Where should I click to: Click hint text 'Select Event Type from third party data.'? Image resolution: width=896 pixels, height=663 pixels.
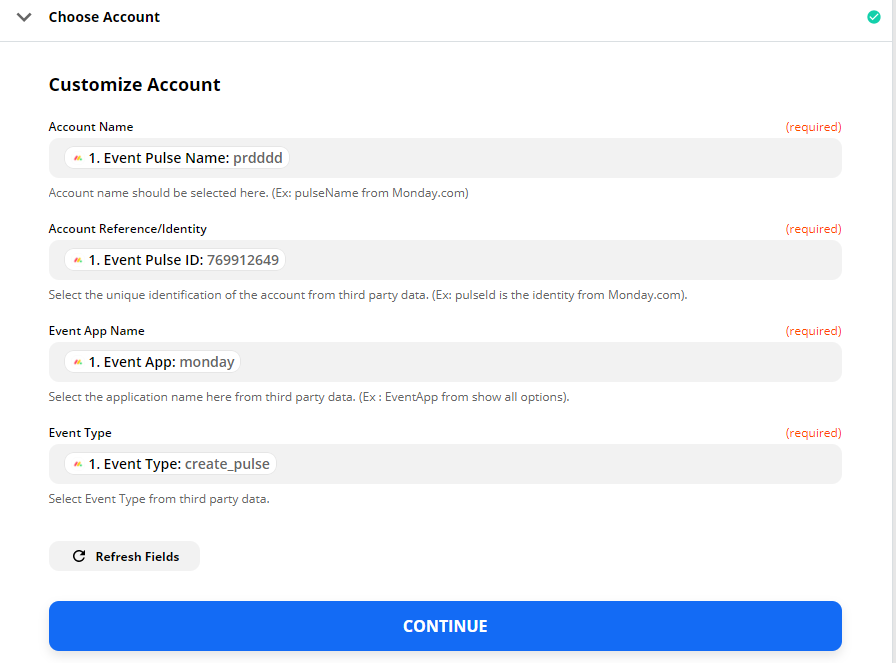[x=159, y=499]
